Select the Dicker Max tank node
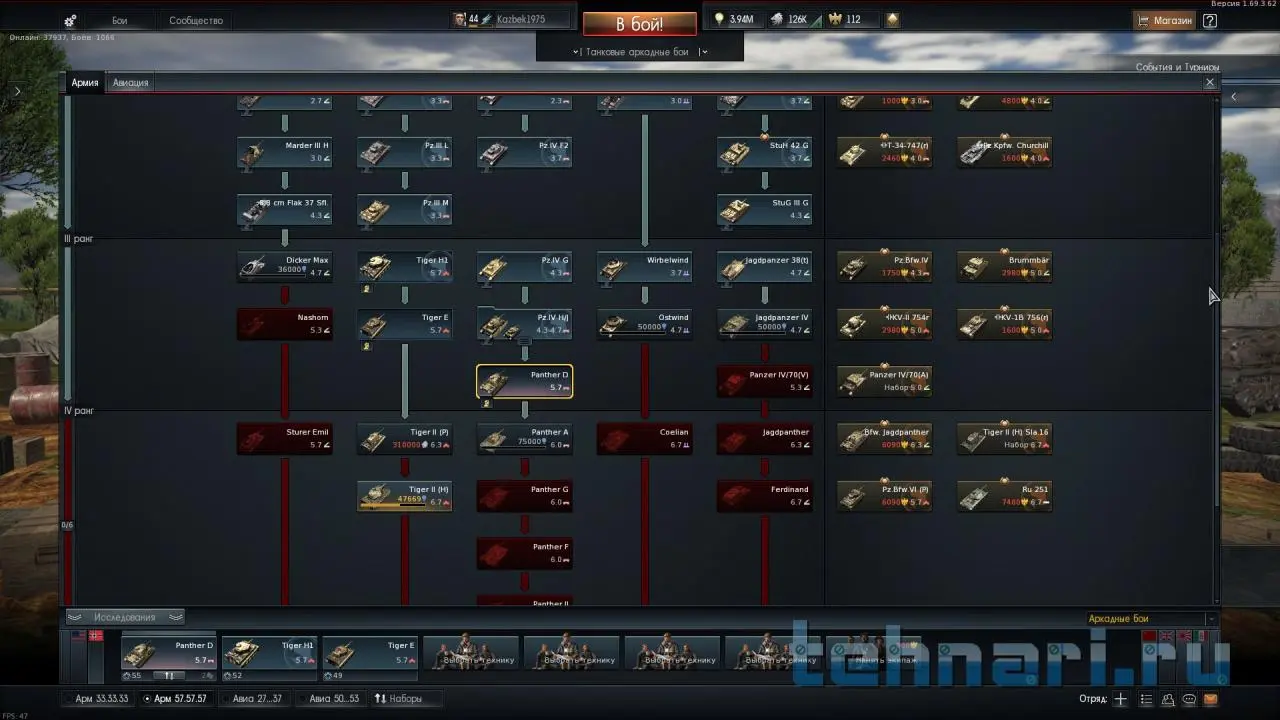Viewport: 1280px width, 720px height. (x=285, y=266)
